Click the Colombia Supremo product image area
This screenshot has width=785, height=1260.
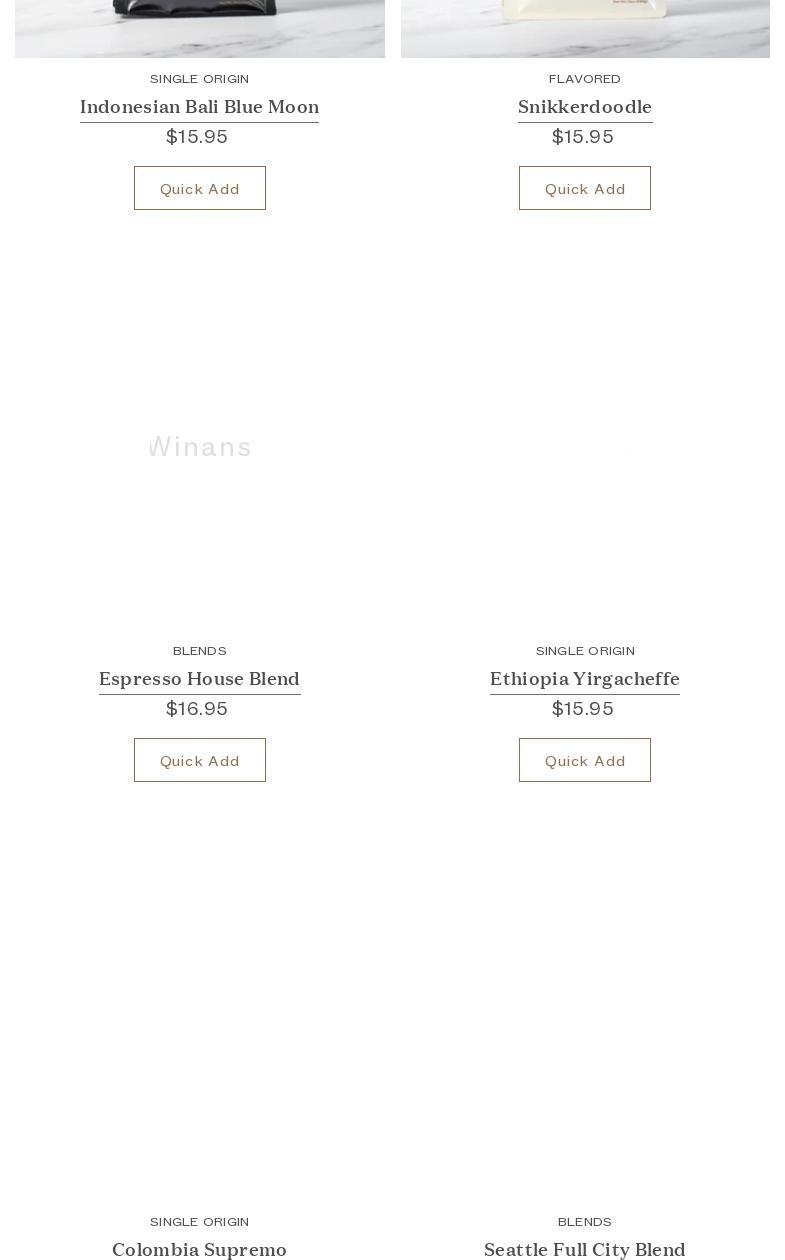pyautogui.click(x=200, y=1017)
